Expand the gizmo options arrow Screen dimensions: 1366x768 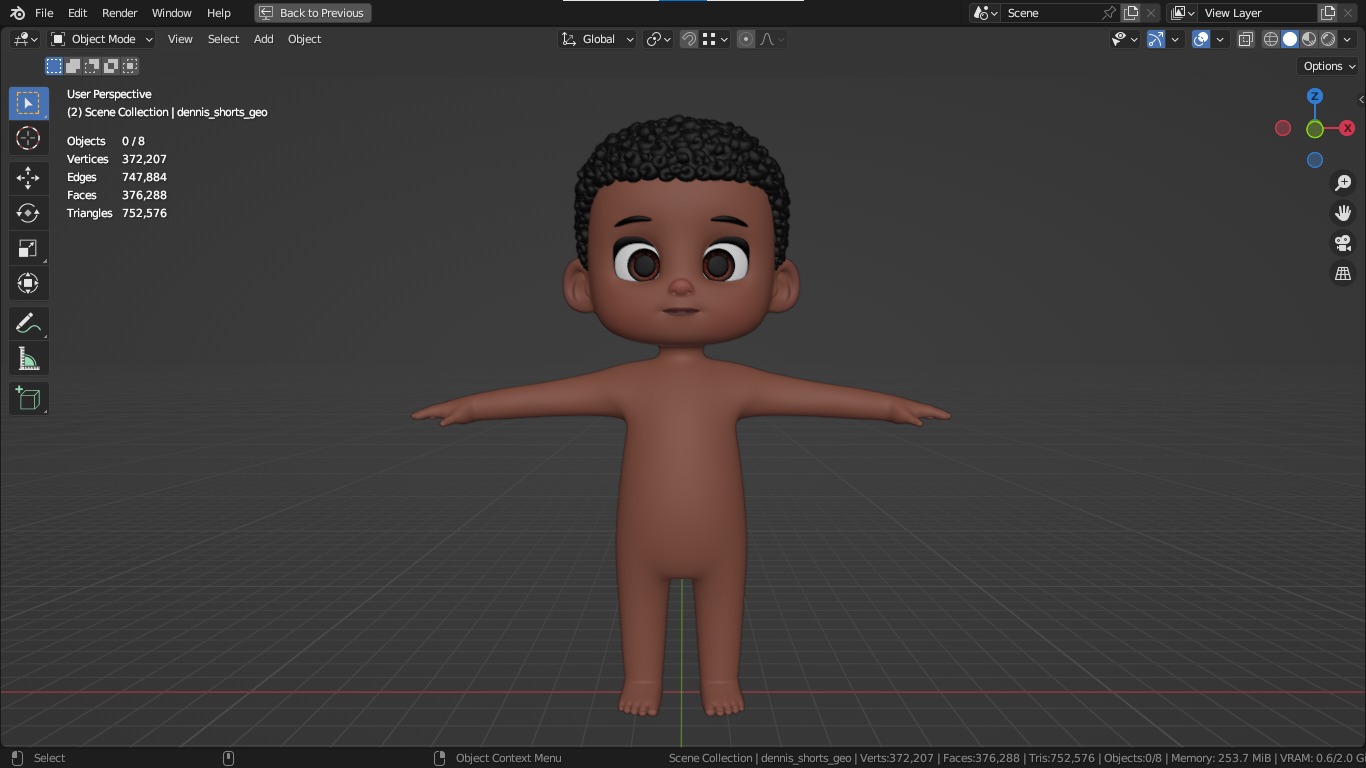point(1176,39)
